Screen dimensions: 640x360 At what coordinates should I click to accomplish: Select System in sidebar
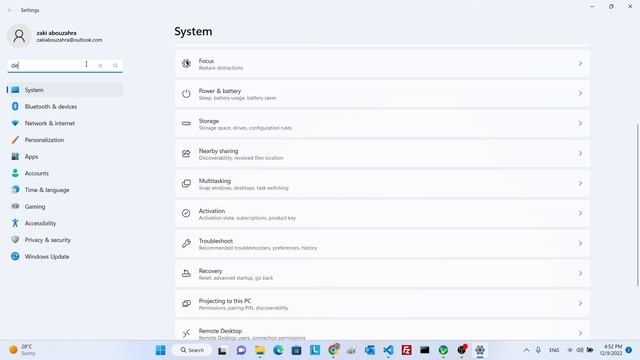(65, 90)
